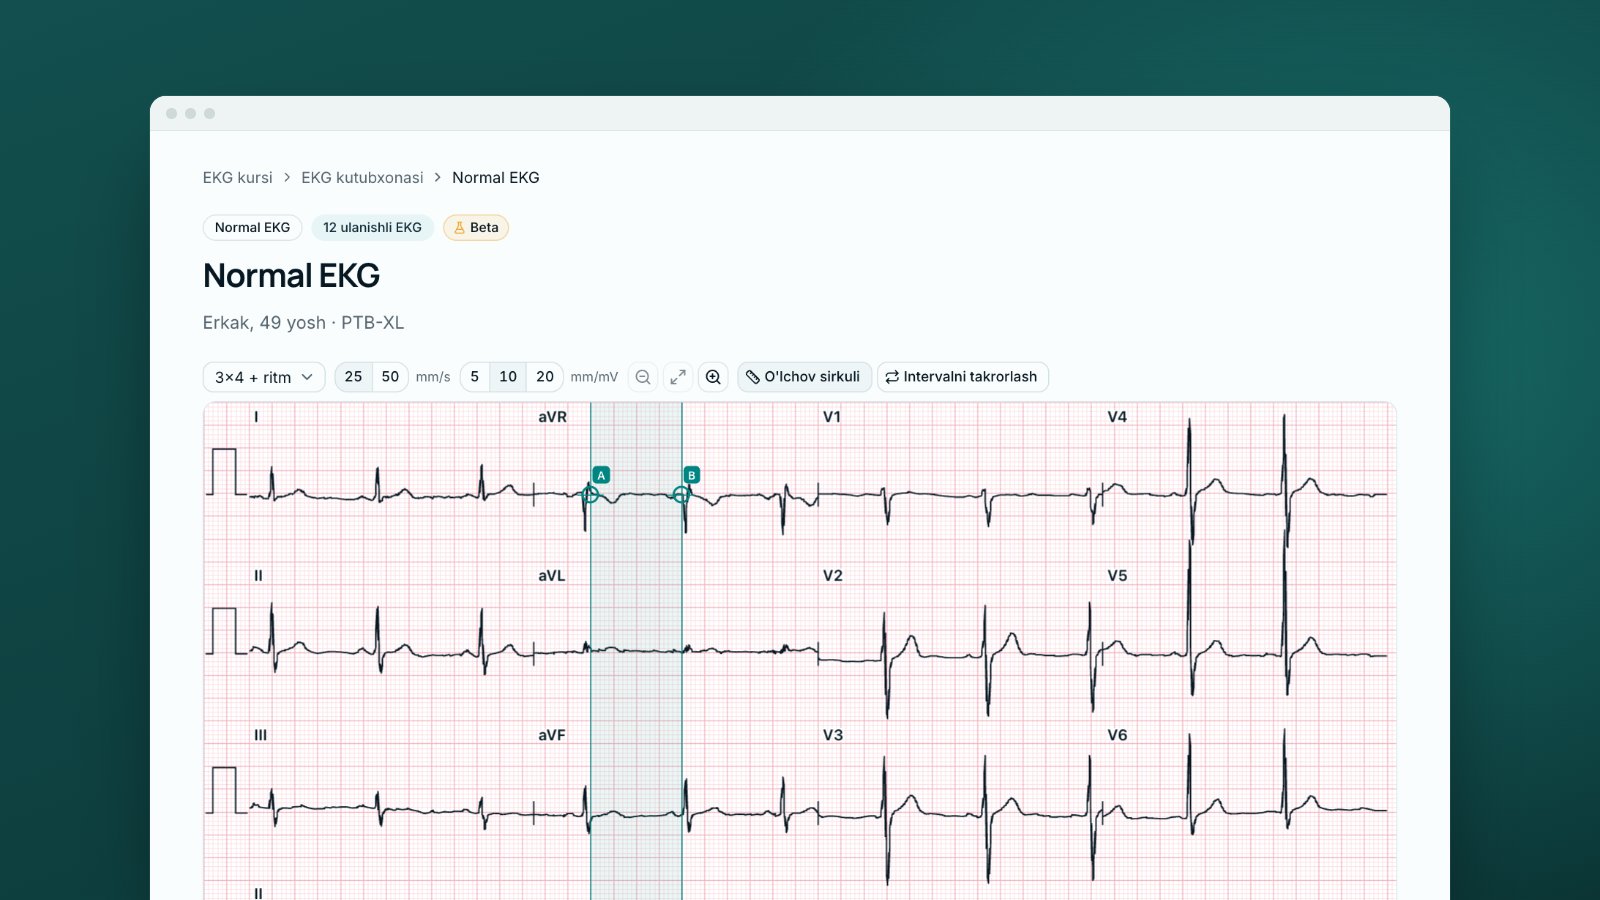The height and width of the screenshot is (900, 1600).
Task: Click the Normal EKG current breadcrumb
Action: coord(495,177)
